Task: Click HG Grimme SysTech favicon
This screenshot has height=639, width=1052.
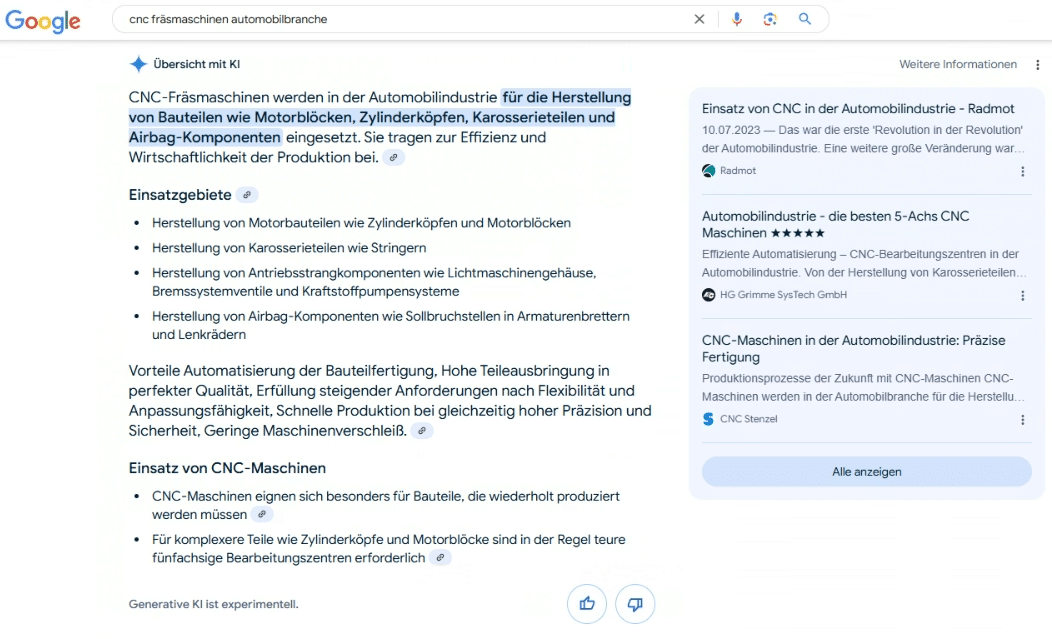Action: coord(708,295)
